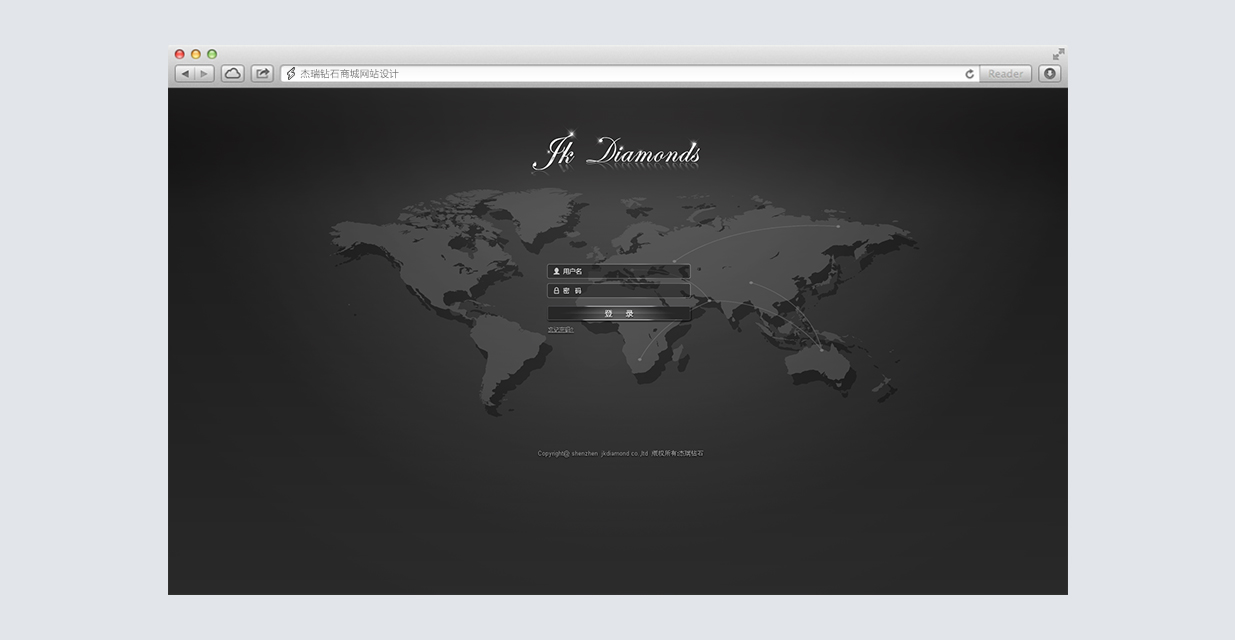Go back with the browser back arrow

(x=185, y=74)
